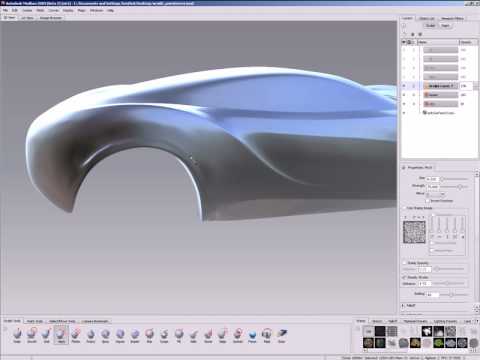This screenshot has height=360, width=480.
Task: Open the File menu
Action: pyautogui.click(x=6, y=11)
